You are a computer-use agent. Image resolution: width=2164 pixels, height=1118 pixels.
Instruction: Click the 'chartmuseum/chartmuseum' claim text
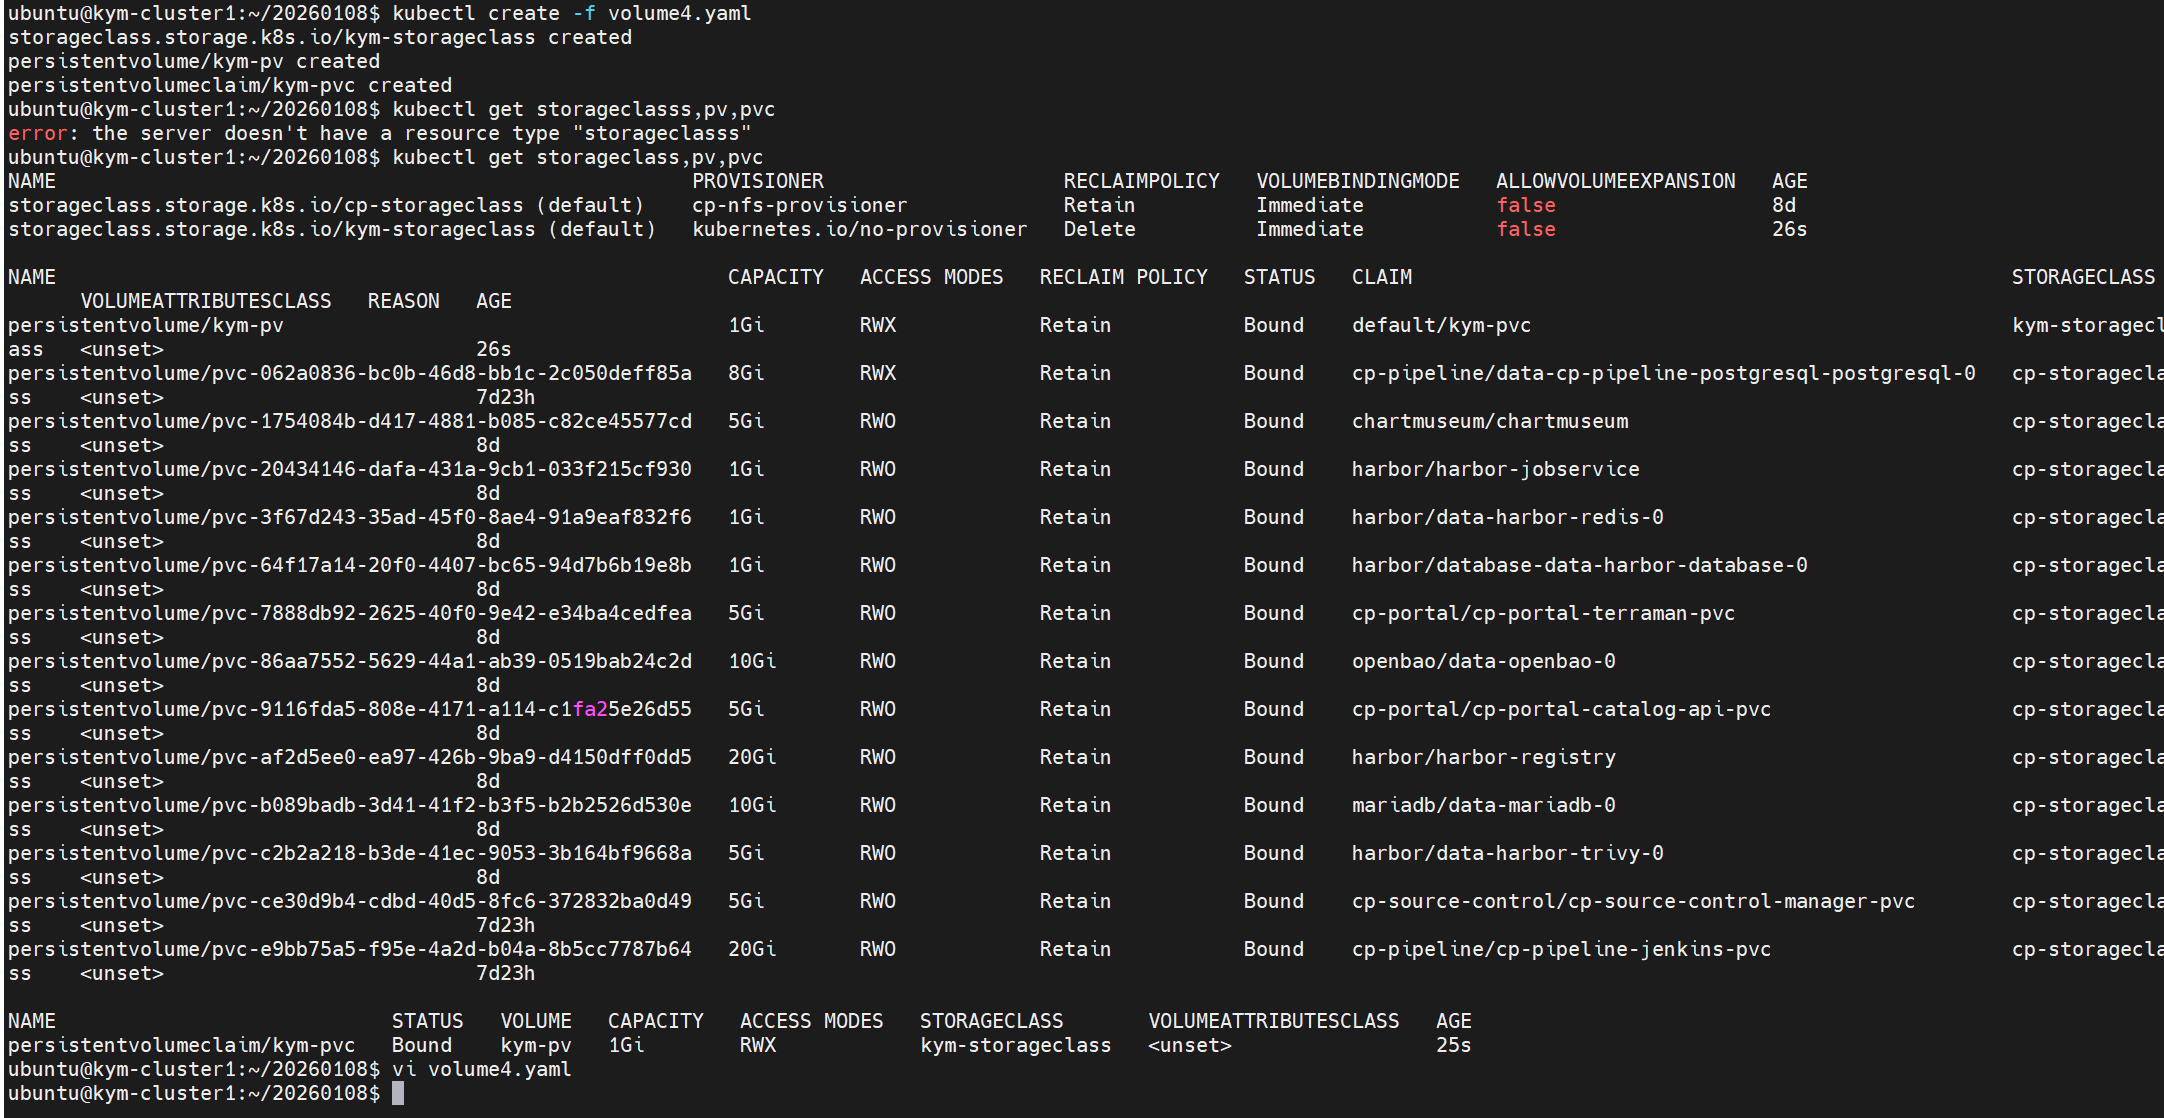(1489, 421)
